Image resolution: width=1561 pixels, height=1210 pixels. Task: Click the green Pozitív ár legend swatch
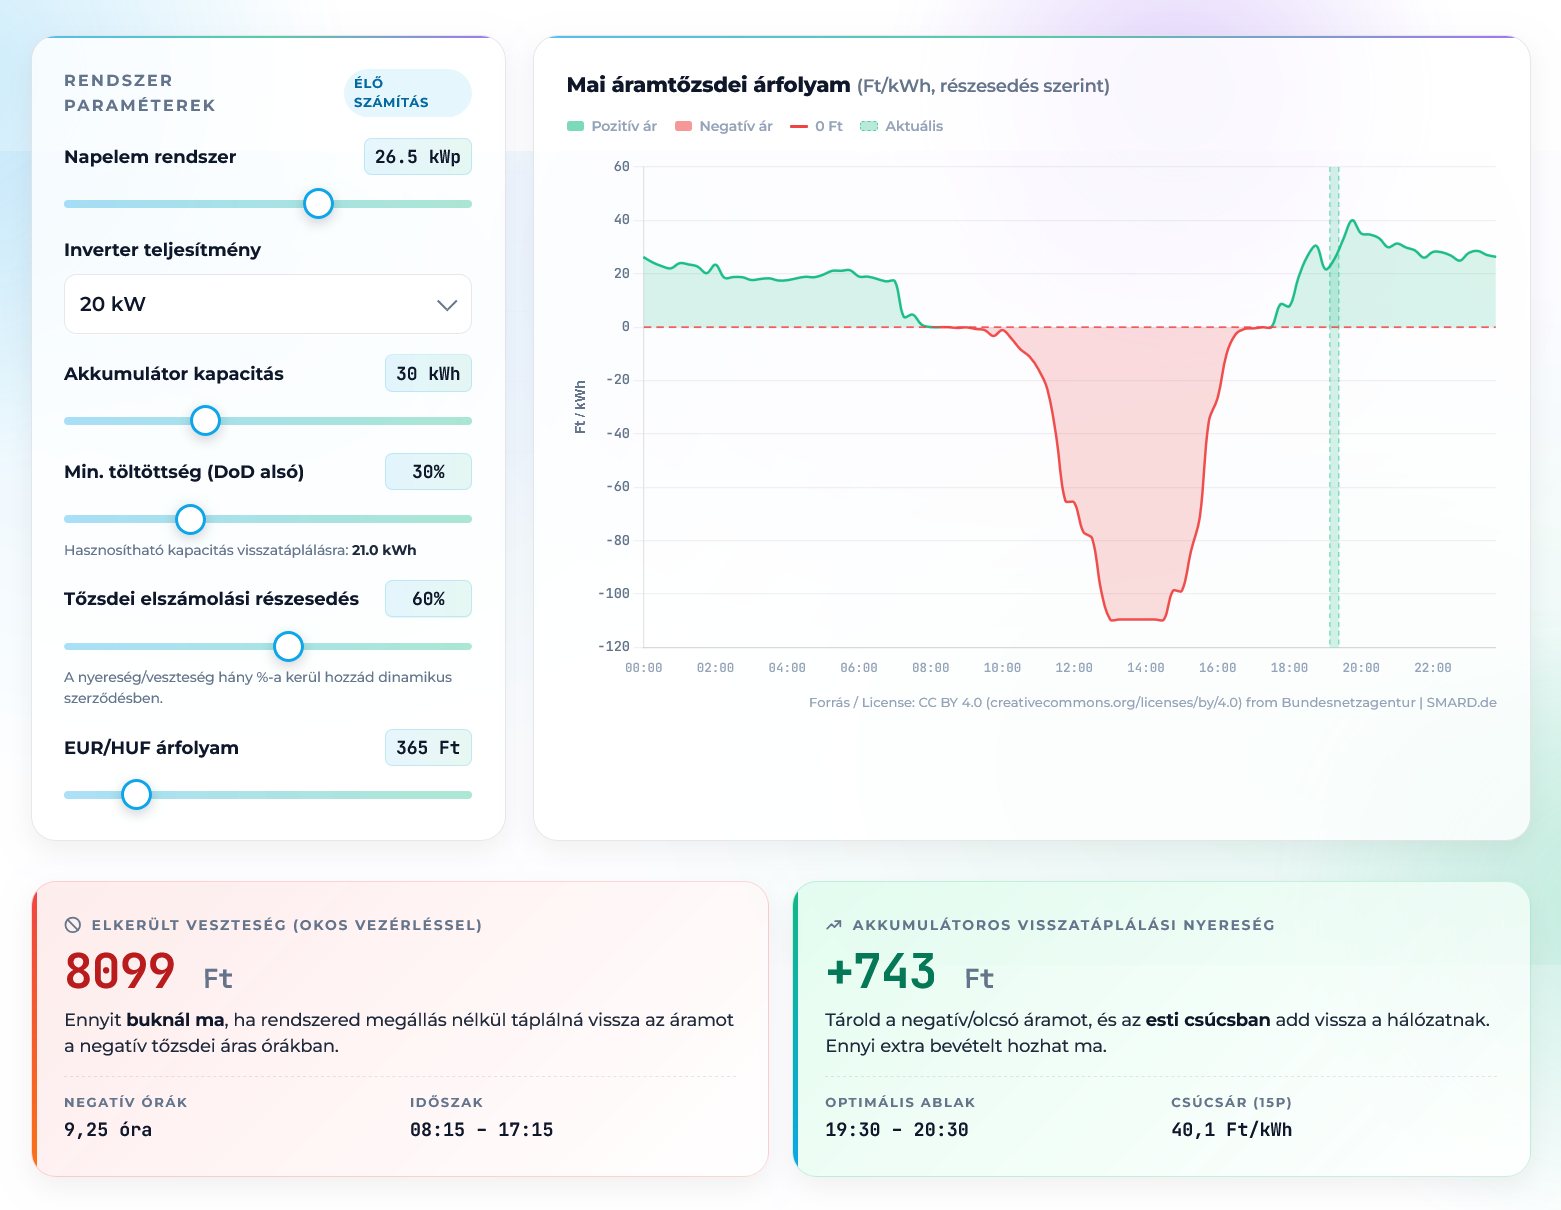[575, 126]
